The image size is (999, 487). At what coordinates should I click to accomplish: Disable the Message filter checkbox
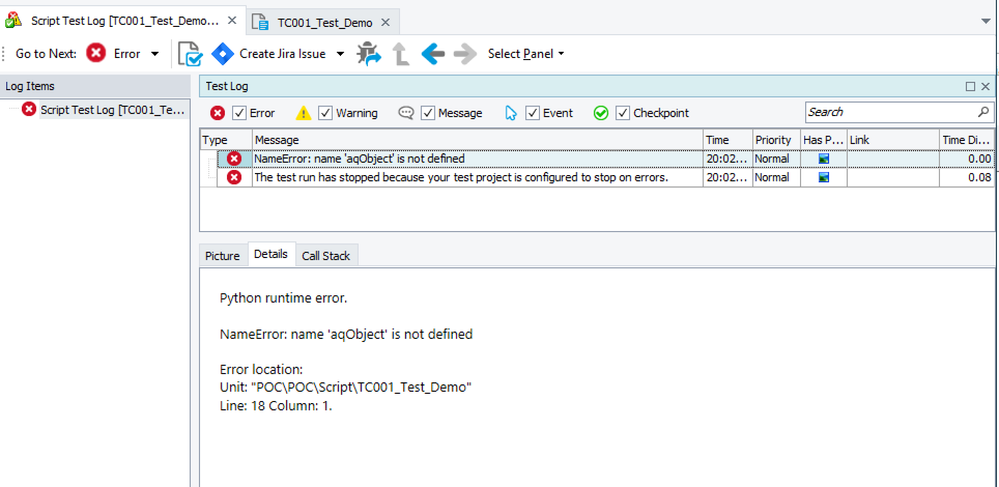(x=427, y=113)
